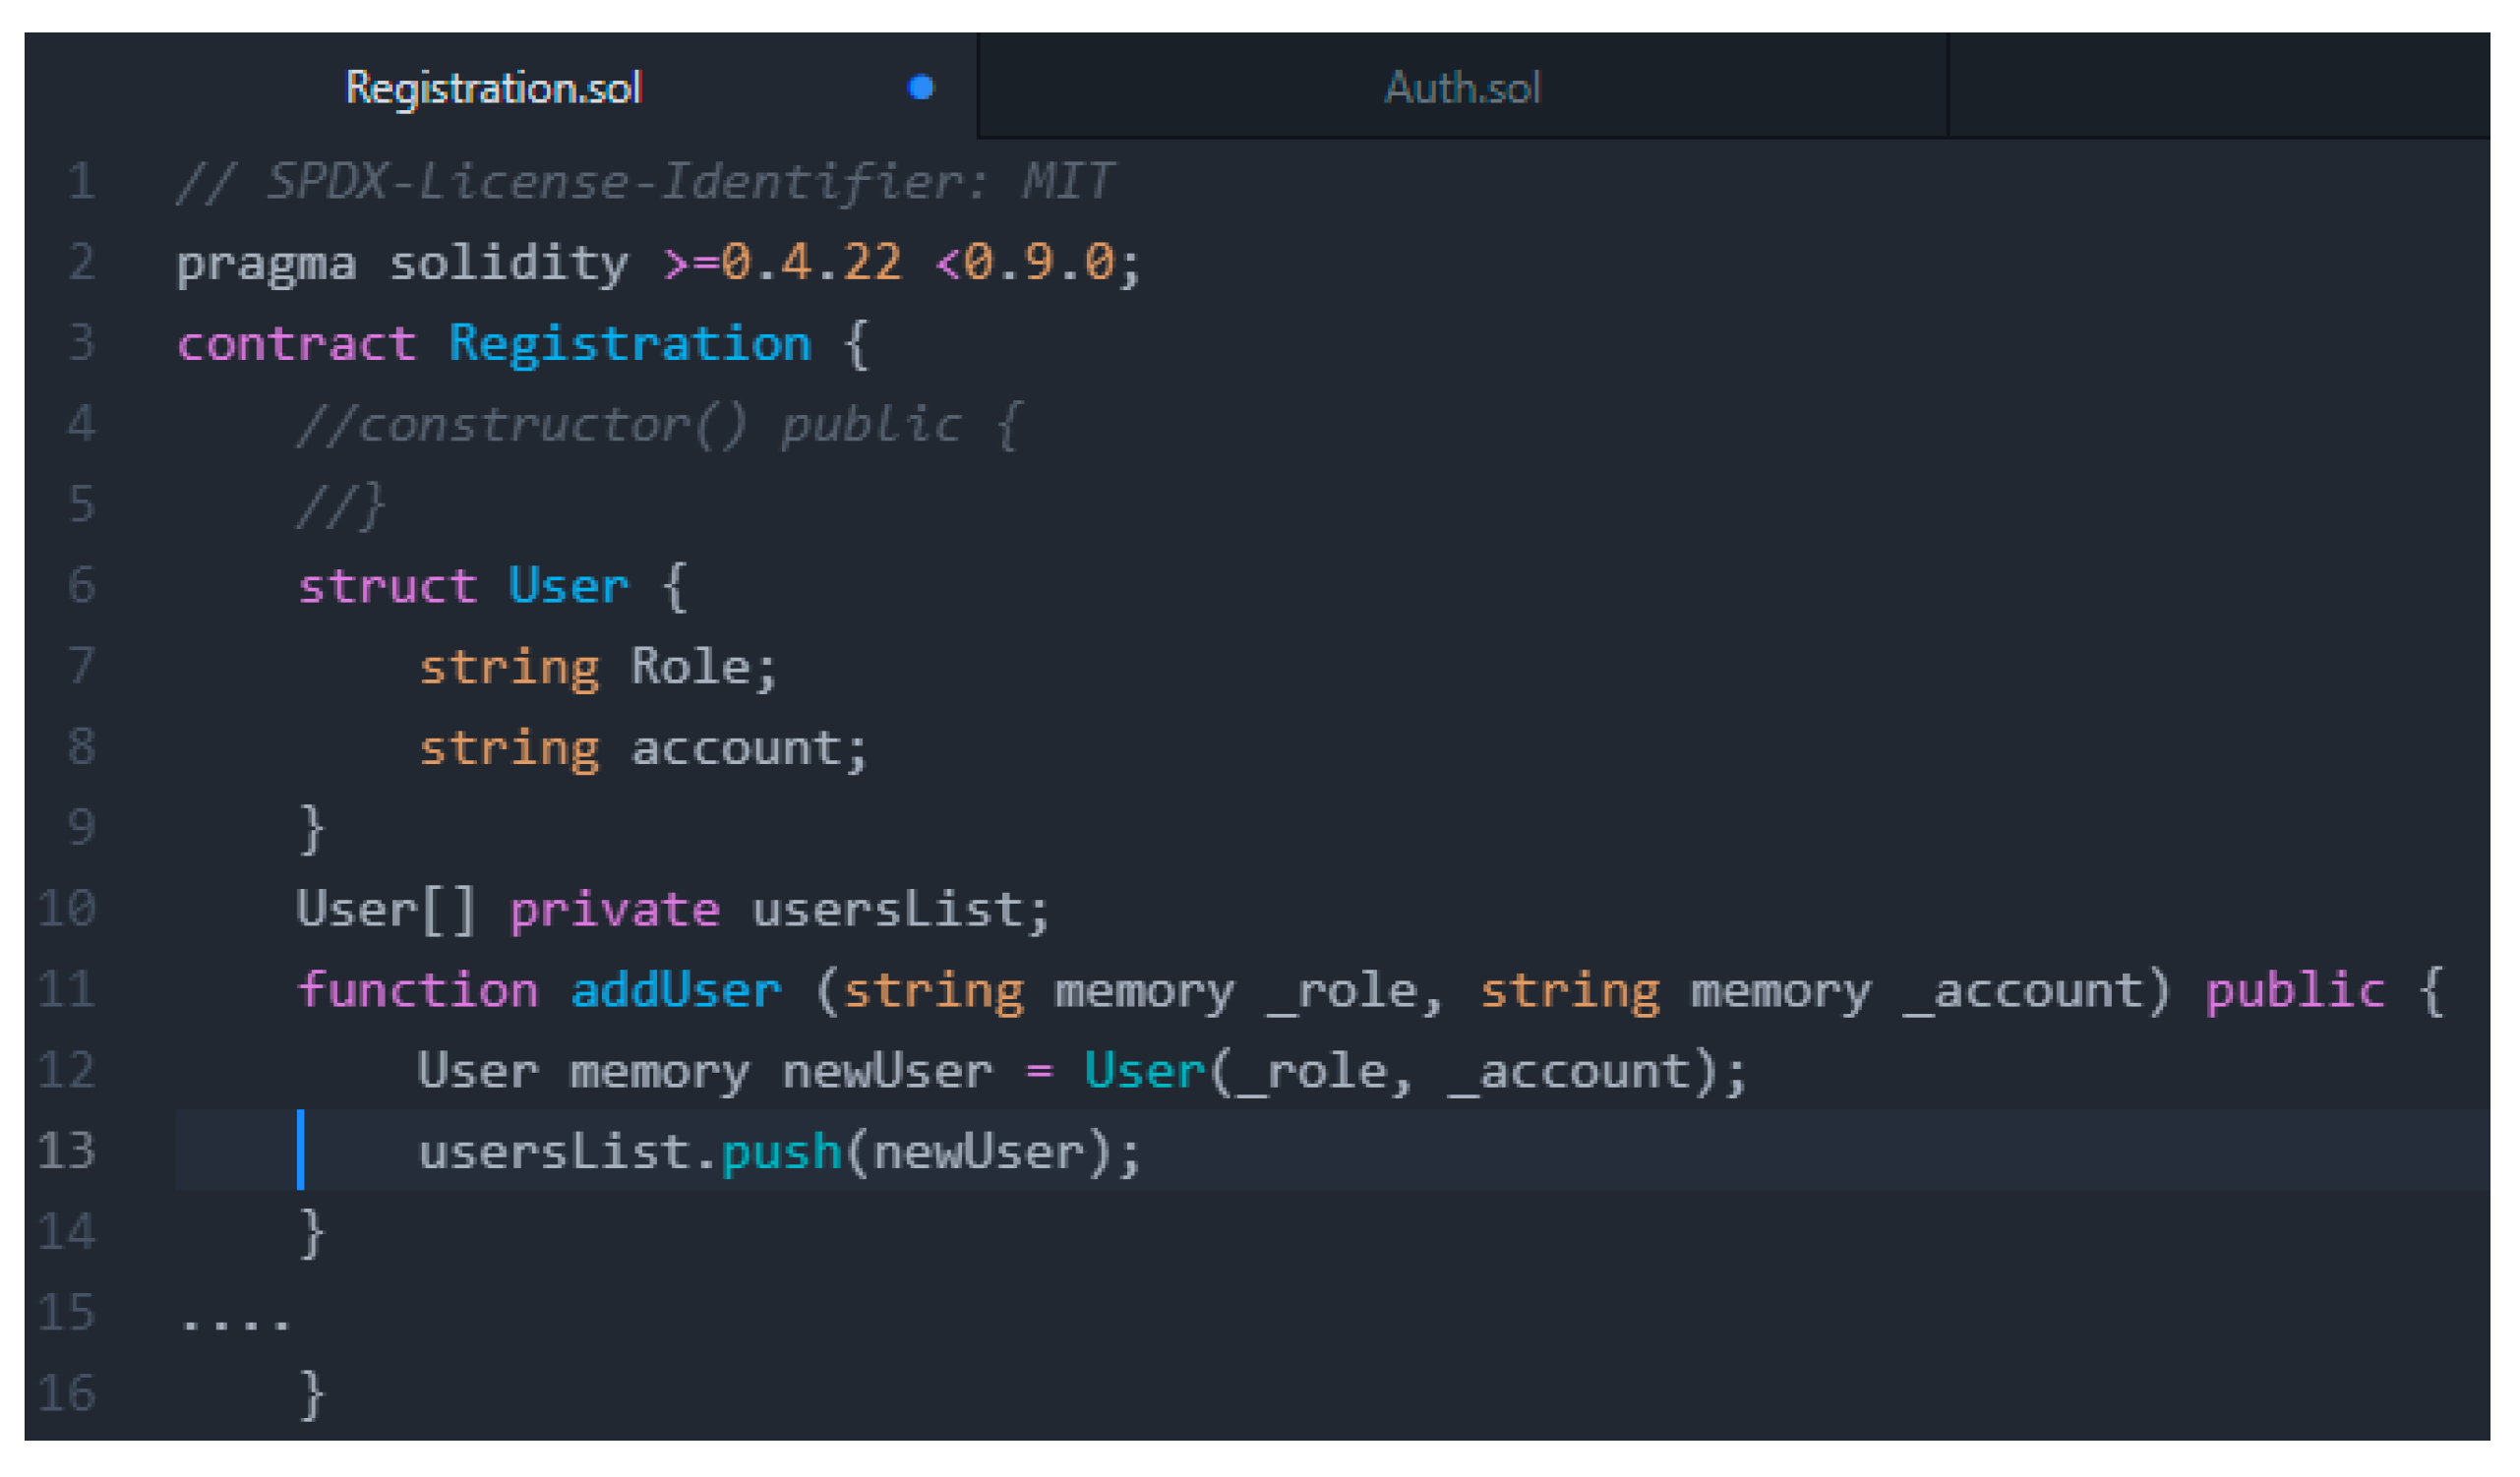2520x1477 pixels.
Task: Click line number 1 in gutter
Action: [x=82, y=182]
